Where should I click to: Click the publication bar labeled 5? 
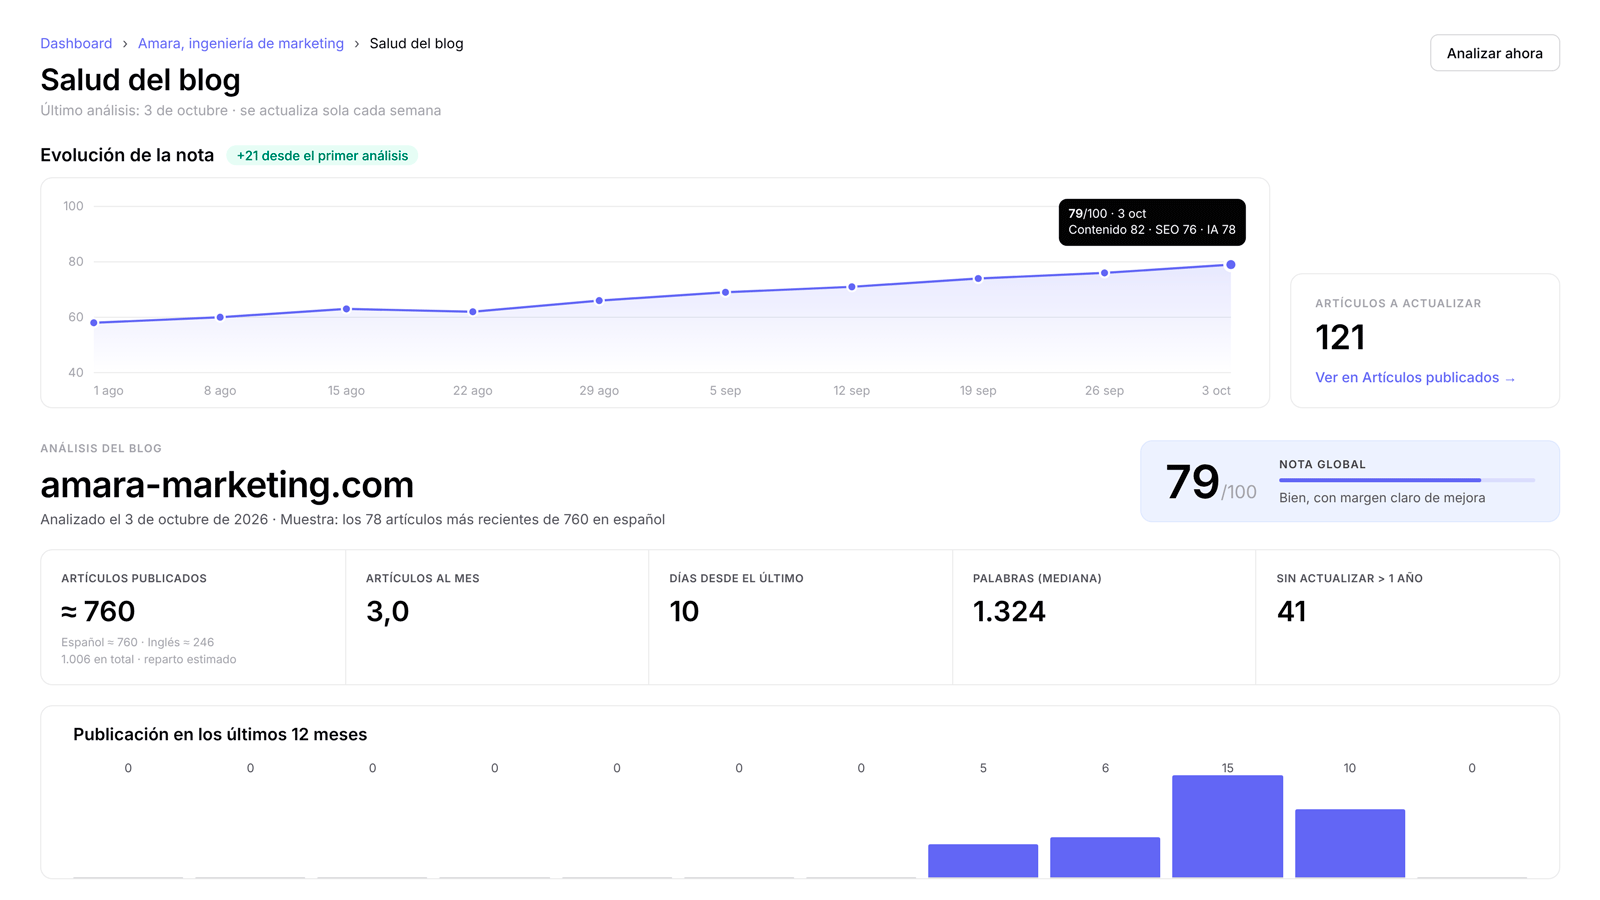click(983, 861)
